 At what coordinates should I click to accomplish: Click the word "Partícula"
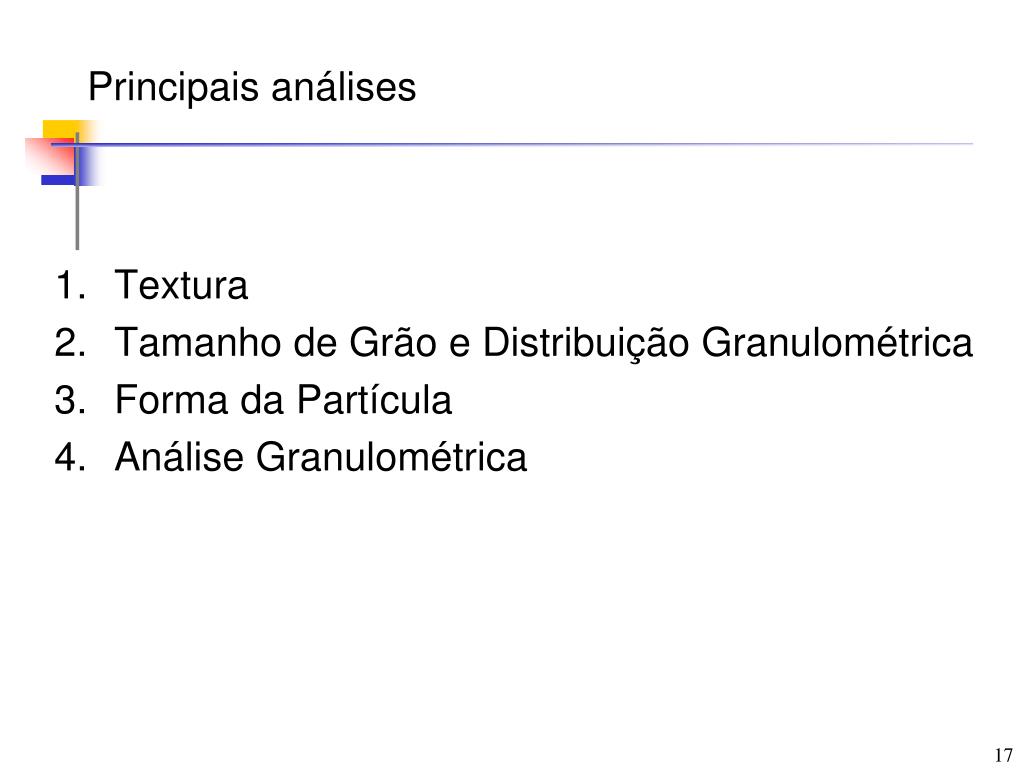[x=374, y=399]
